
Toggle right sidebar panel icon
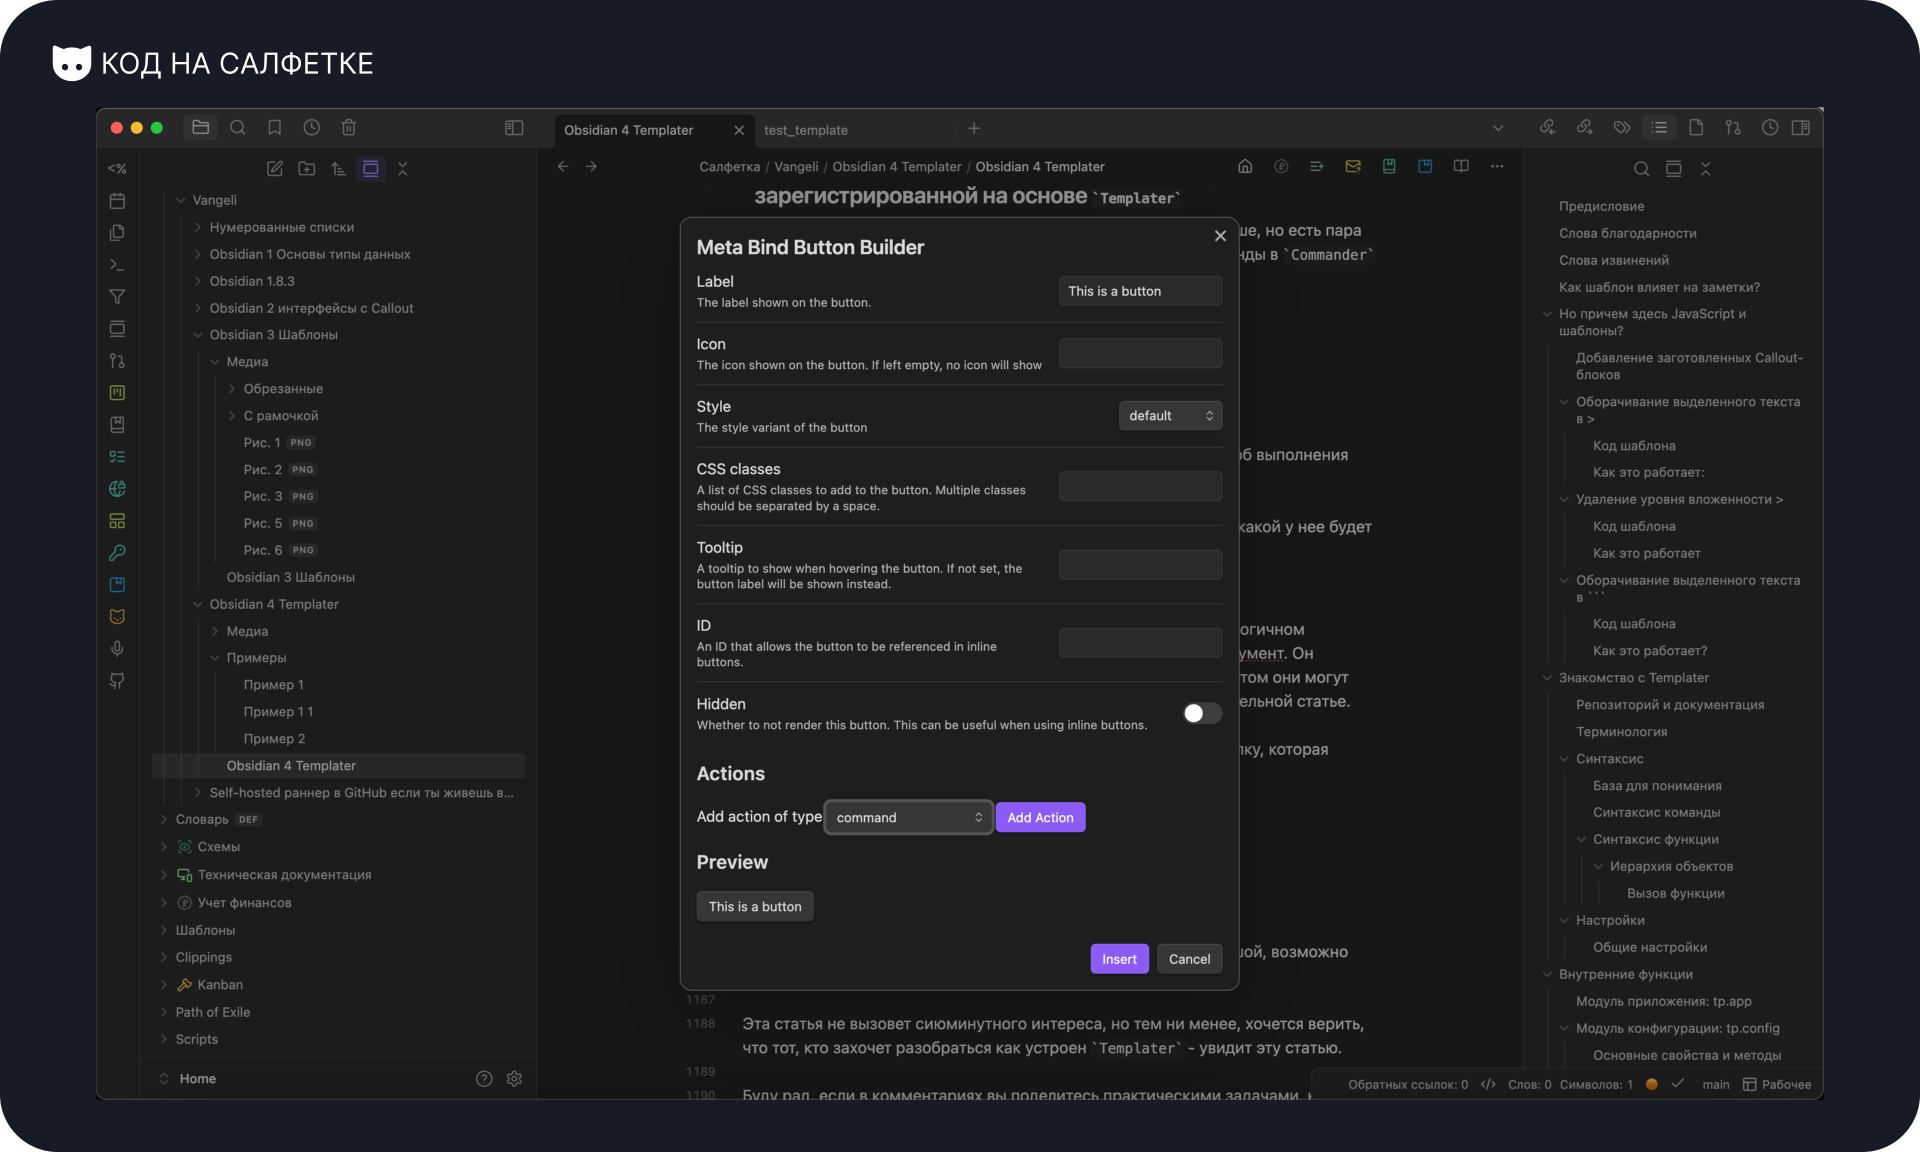(1801, 128)
